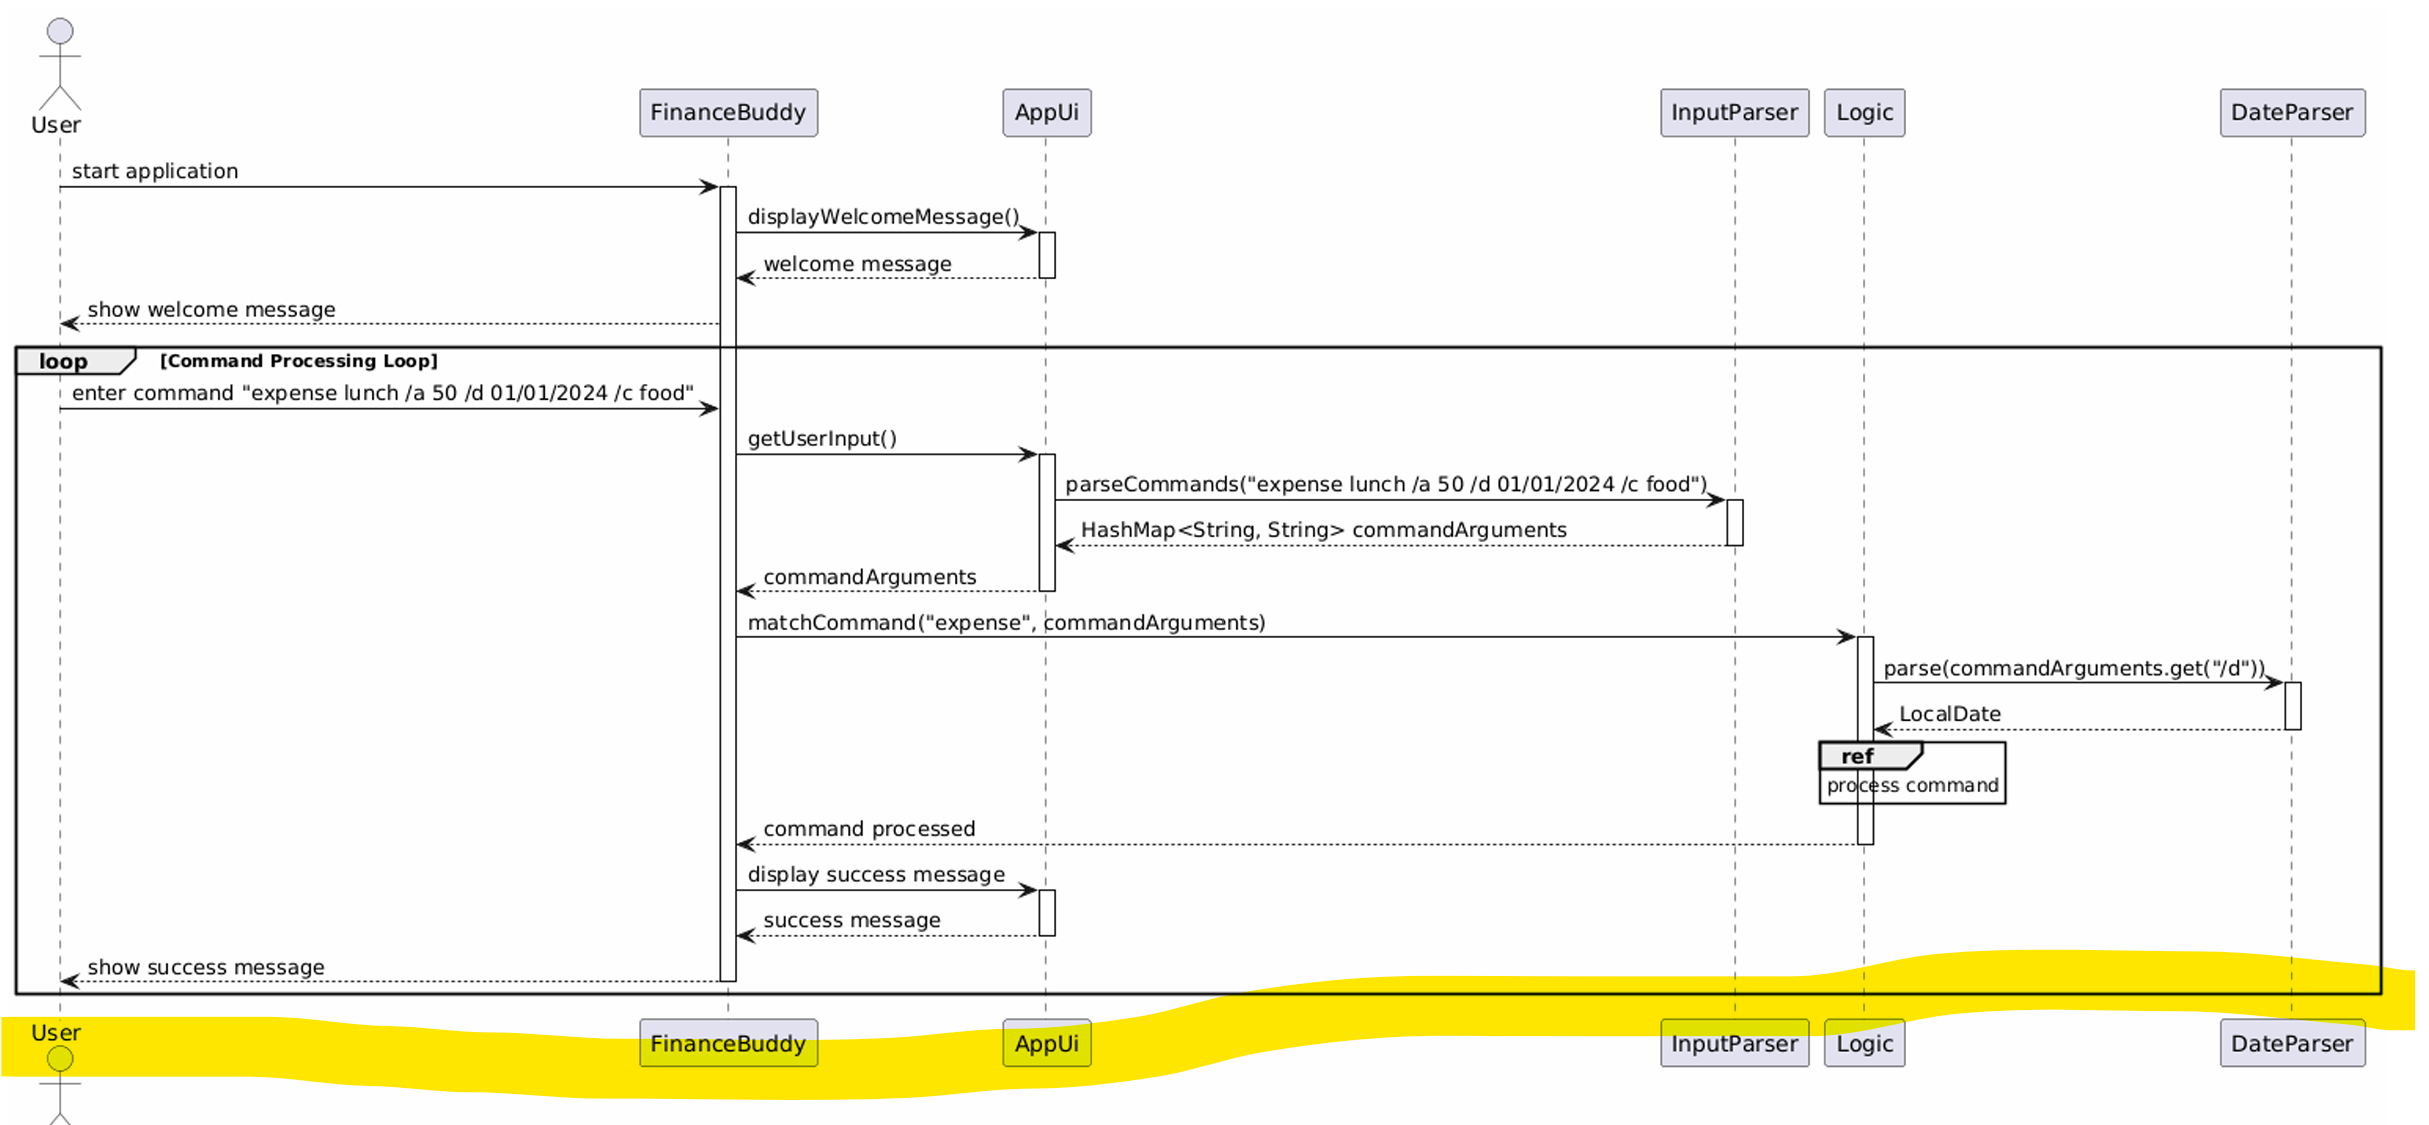2429x1125 pixels.
Task: Click the ref frame label tab
Action: pos(1859,756)
